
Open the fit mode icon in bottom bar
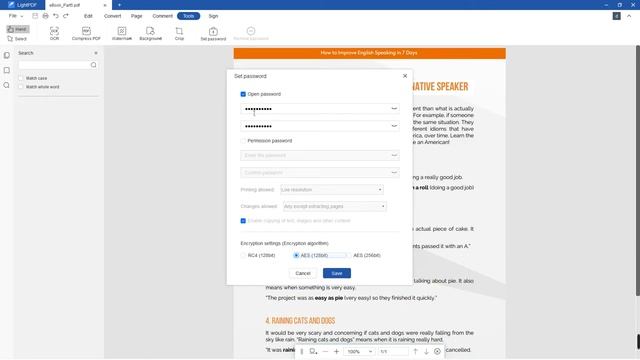[x=313, y=351]
